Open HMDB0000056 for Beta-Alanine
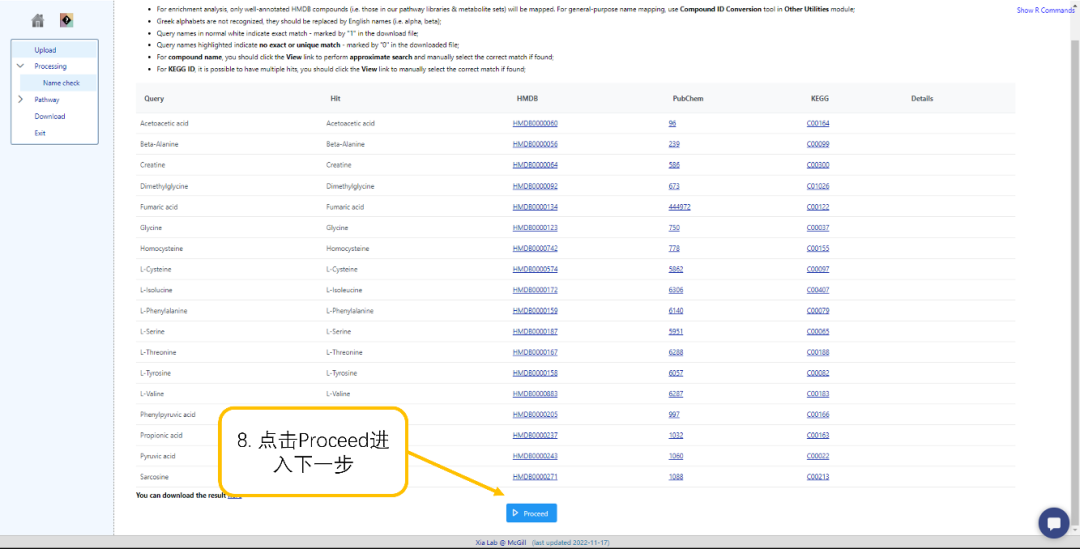The height and width of the screenshot is (549, 1080). [535, 144]
